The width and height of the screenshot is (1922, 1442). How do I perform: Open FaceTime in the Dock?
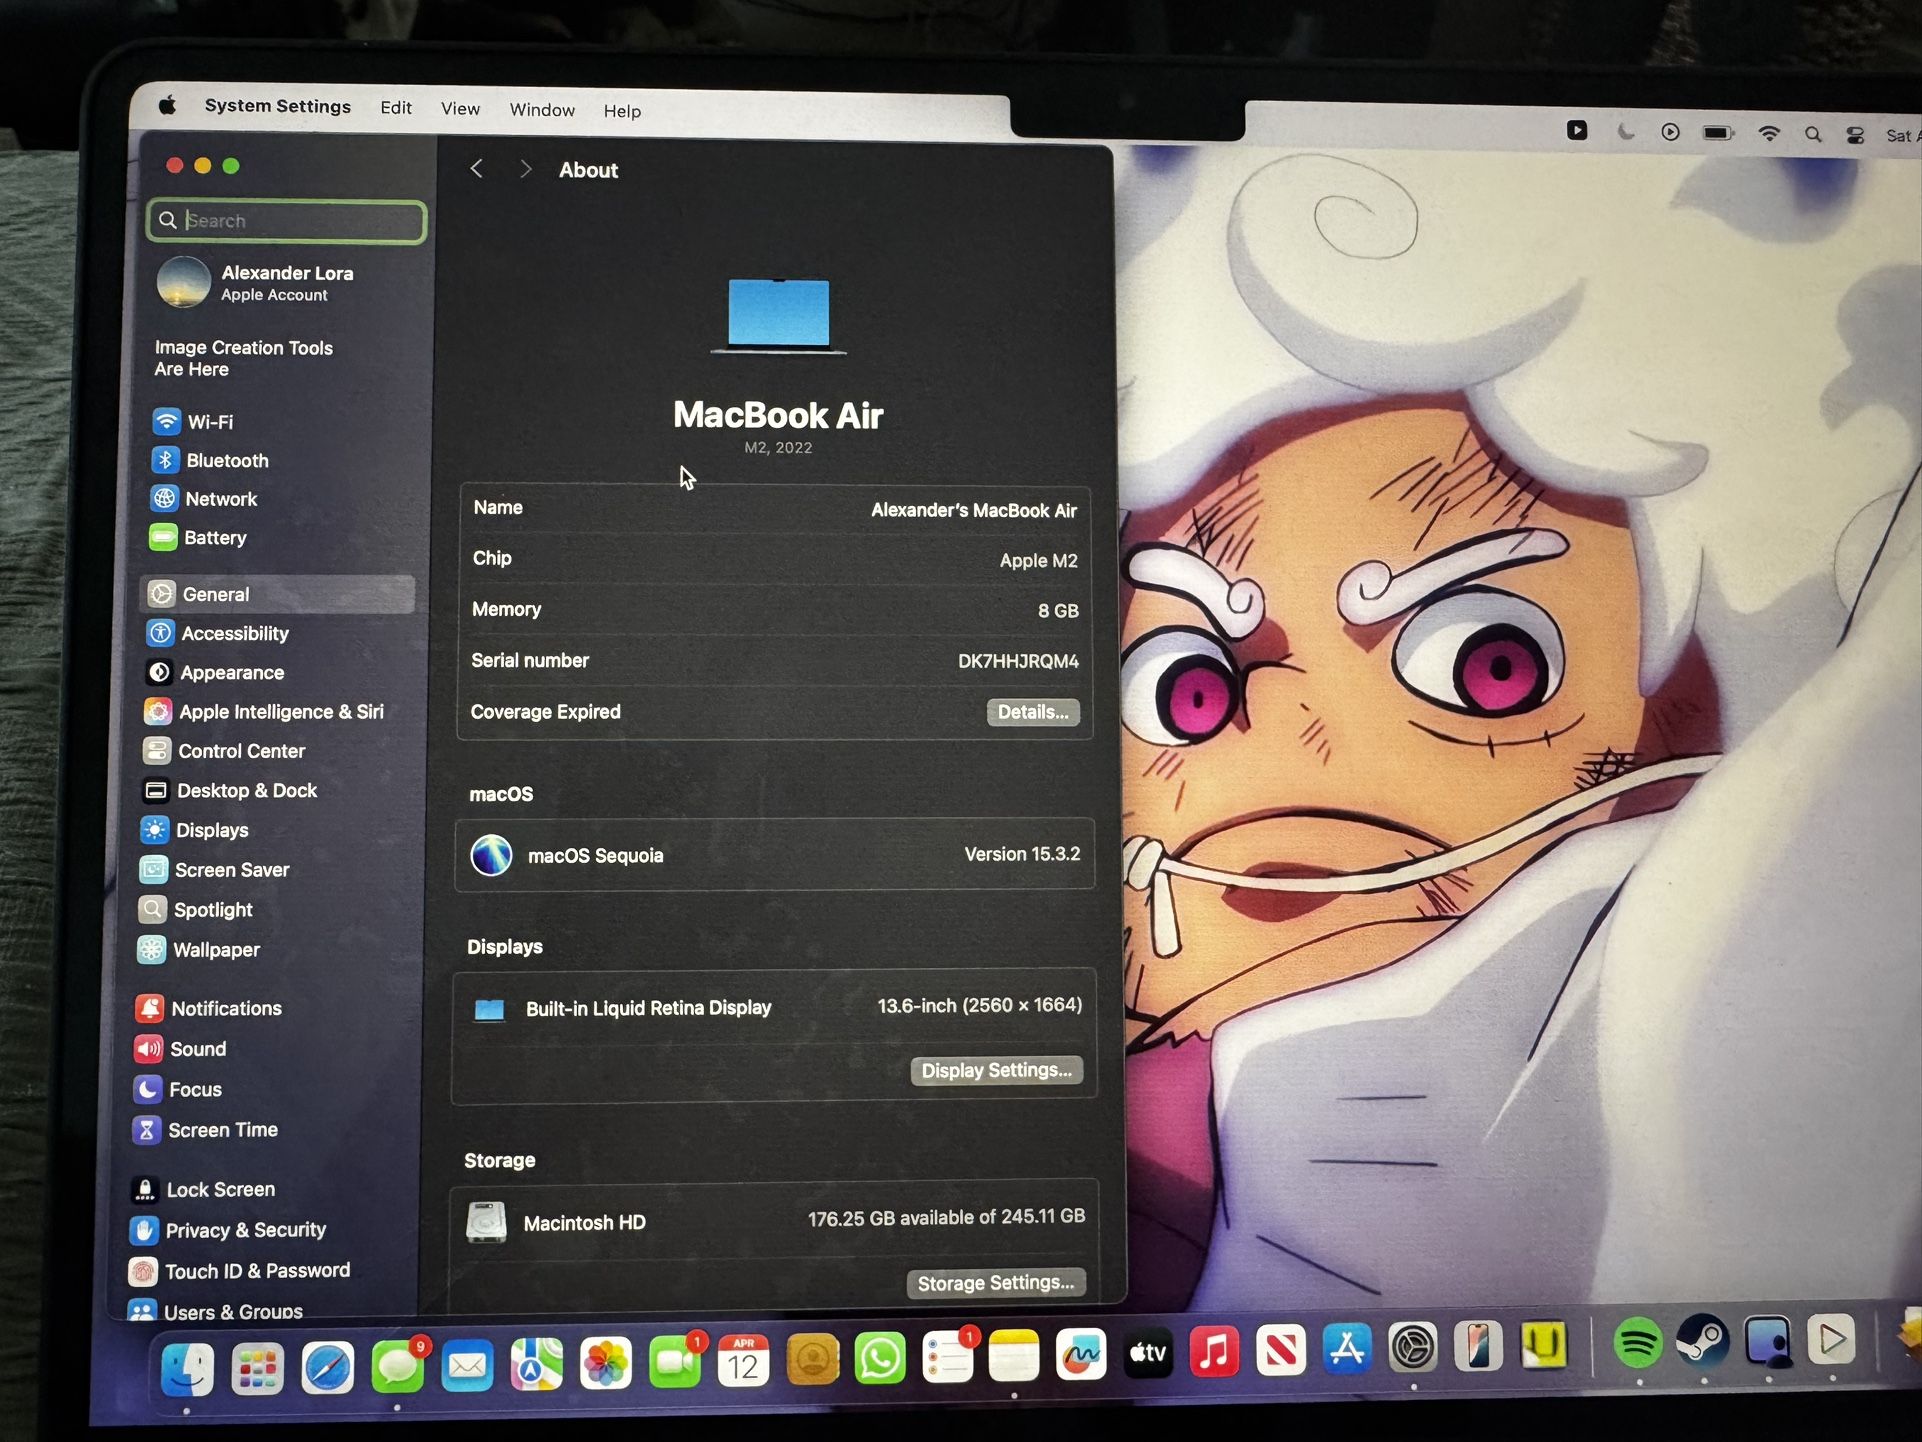click(675, 1361)
